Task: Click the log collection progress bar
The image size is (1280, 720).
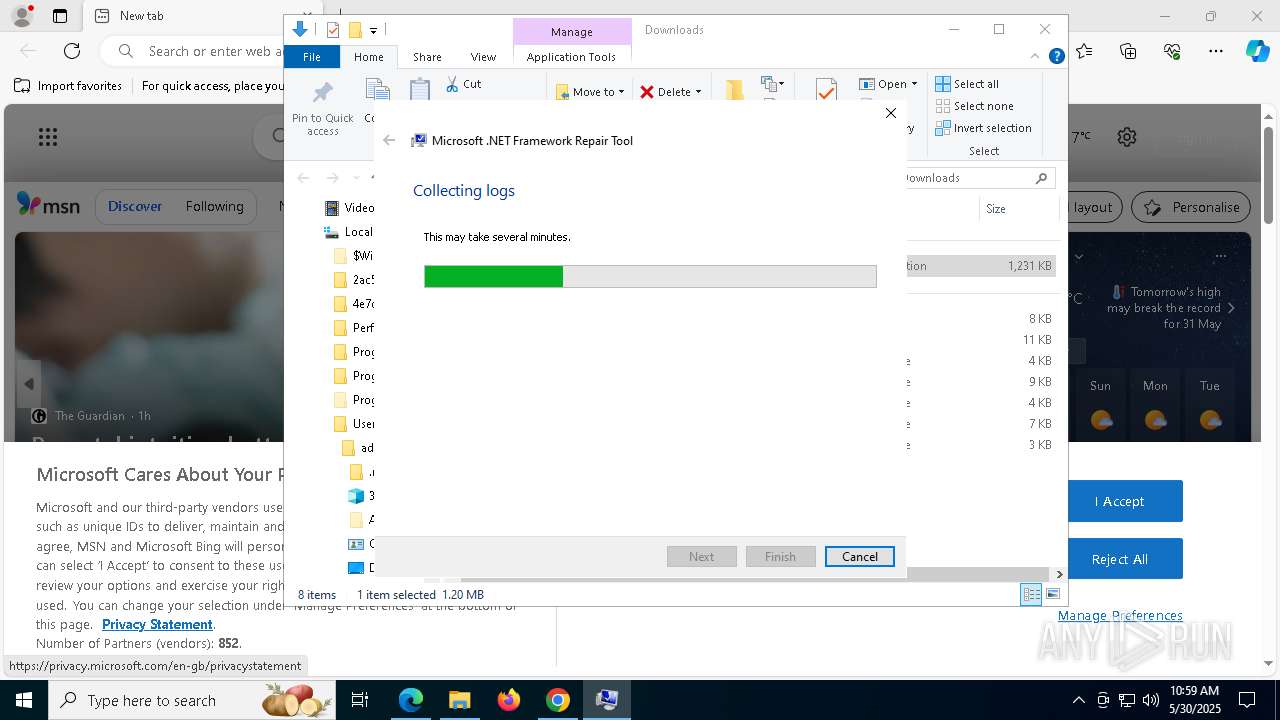Action: pos(650,276)
